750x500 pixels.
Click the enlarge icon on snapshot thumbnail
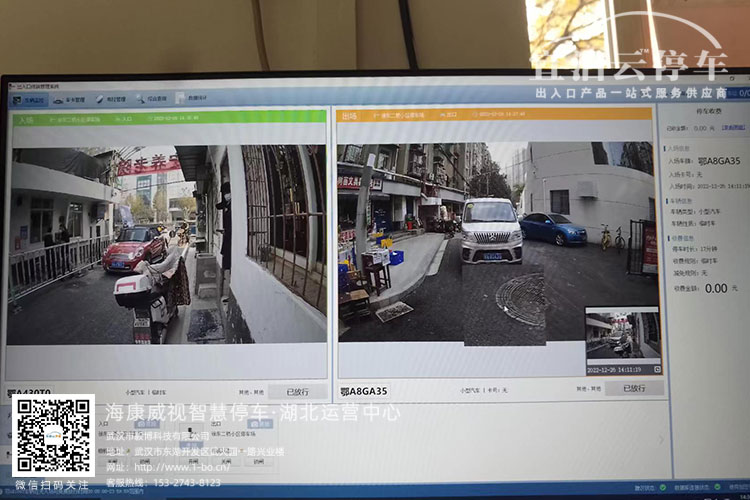(x=657, y=369)
